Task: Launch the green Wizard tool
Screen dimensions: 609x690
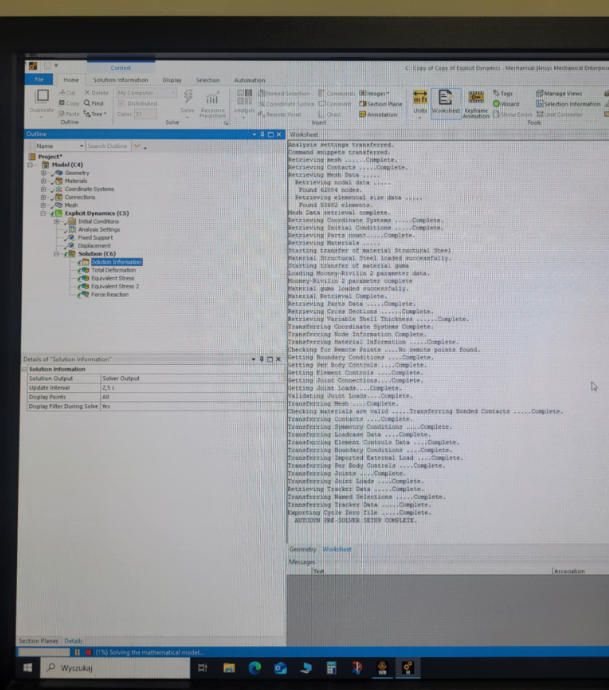Action: pos(506,104)
